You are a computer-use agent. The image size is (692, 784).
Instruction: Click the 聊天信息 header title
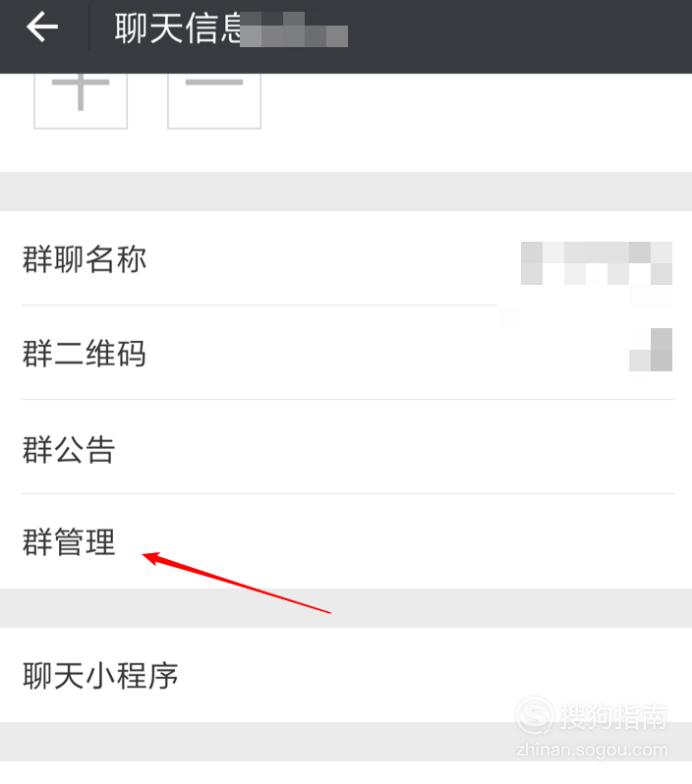[x=179, y=28]
